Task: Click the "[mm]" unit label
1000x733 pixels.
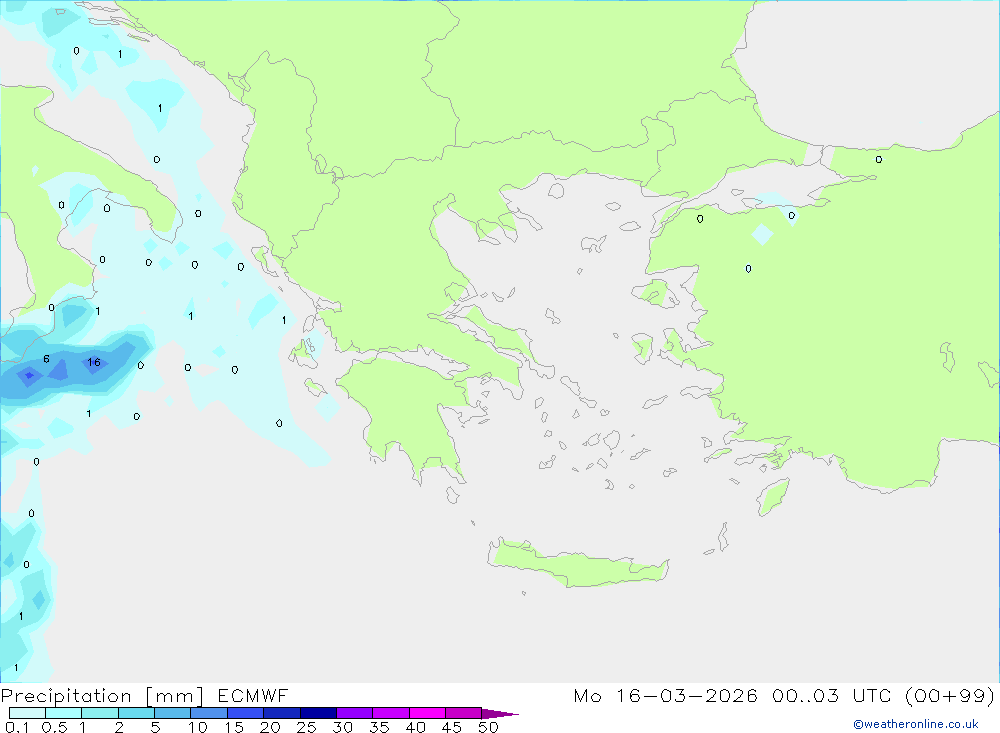Action: tap(174, 696)
